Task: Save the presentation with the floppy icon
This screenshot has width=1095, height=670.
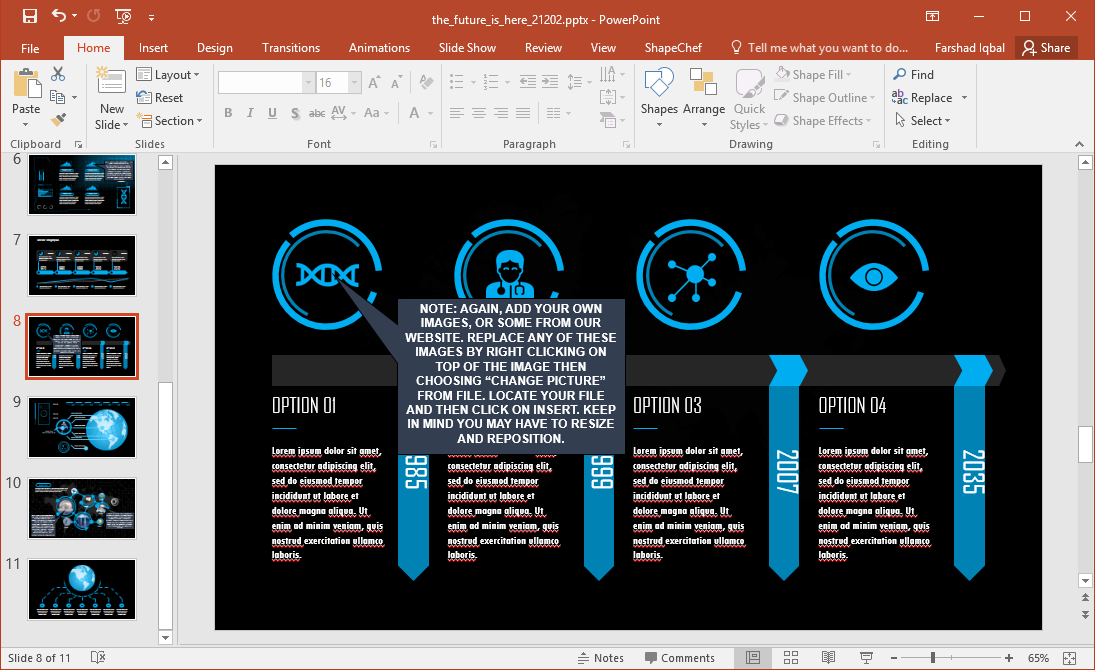Action: click(29, 16)
